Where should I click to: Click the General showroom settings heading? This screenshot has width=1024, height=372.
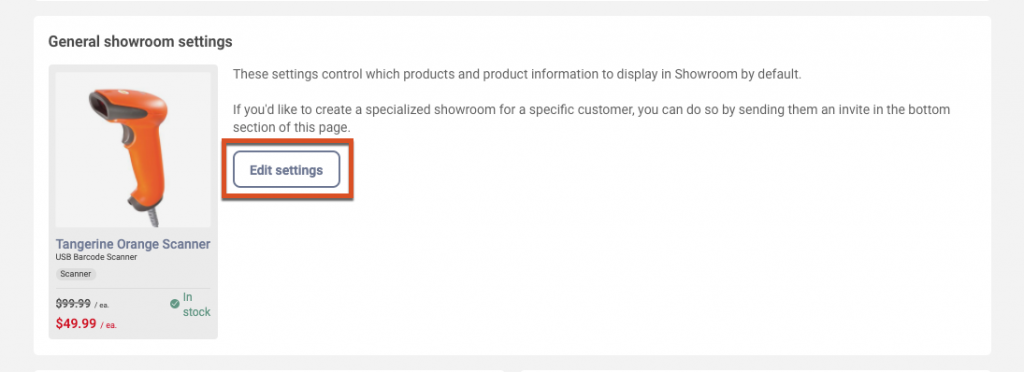coord(140,42)
